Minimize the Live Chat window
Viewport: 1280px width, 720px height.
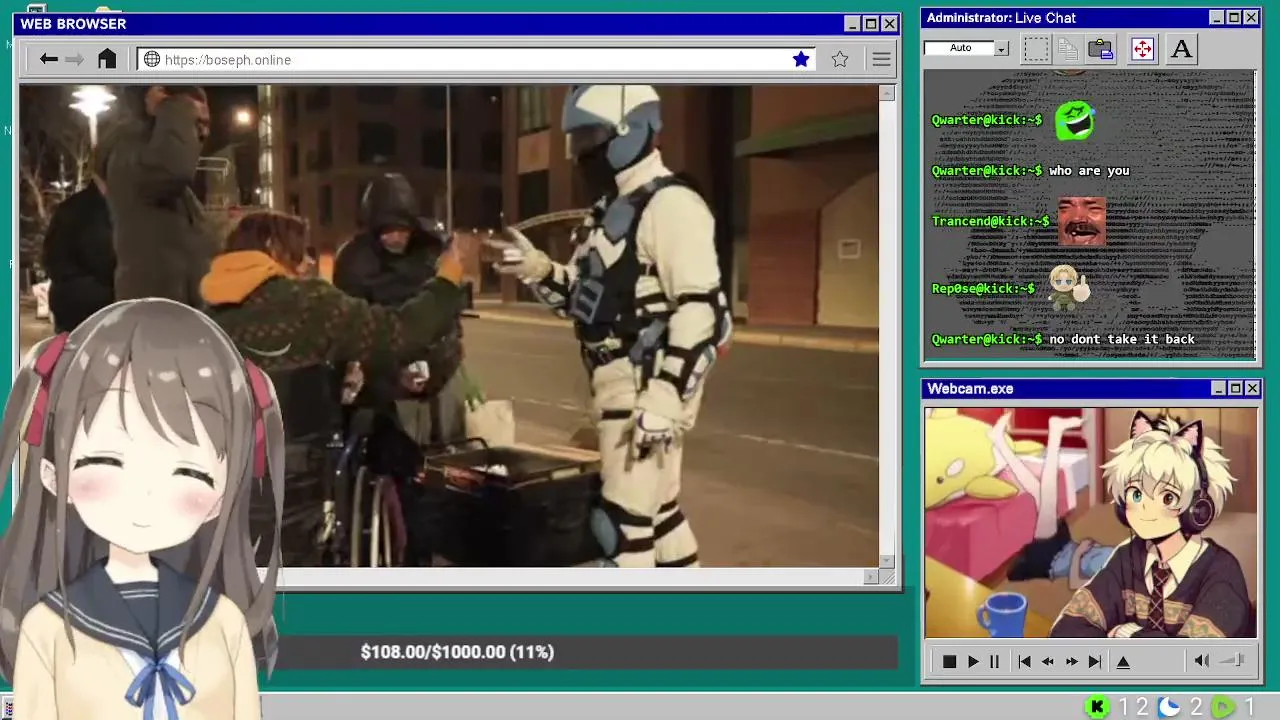click(1217, 18)
